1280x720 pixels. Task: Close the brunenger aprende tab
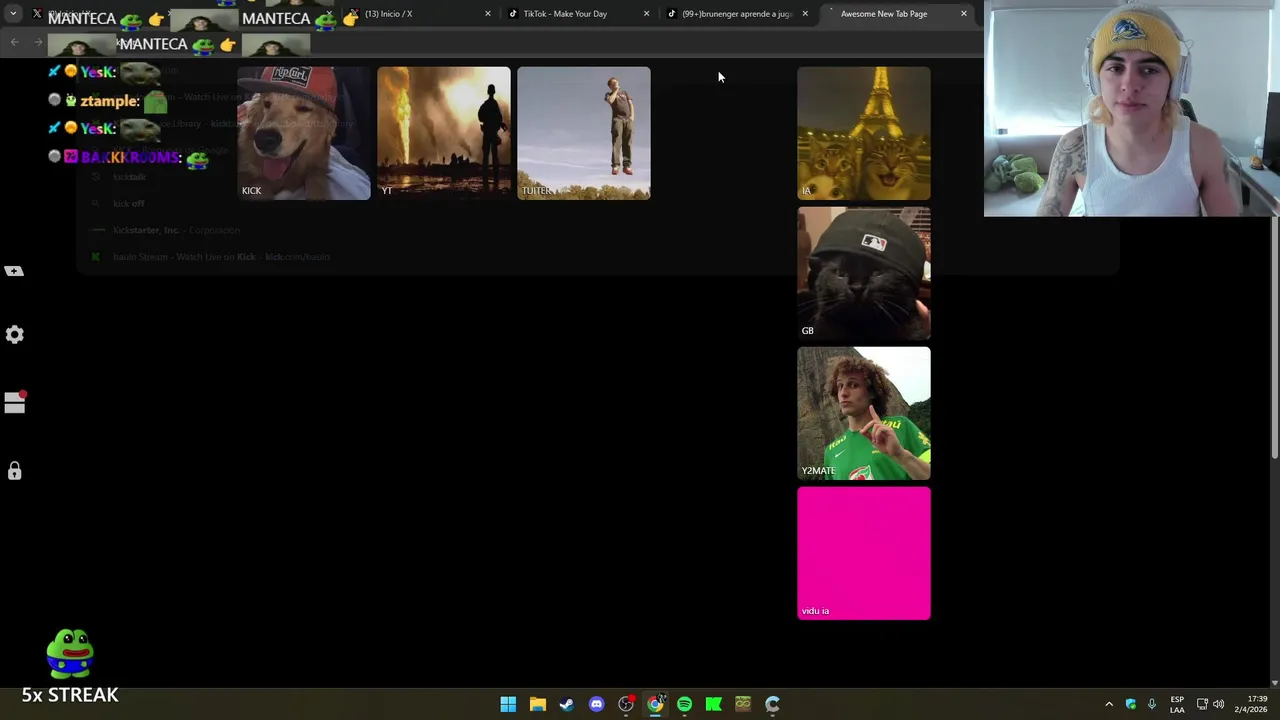click(805, 14)
